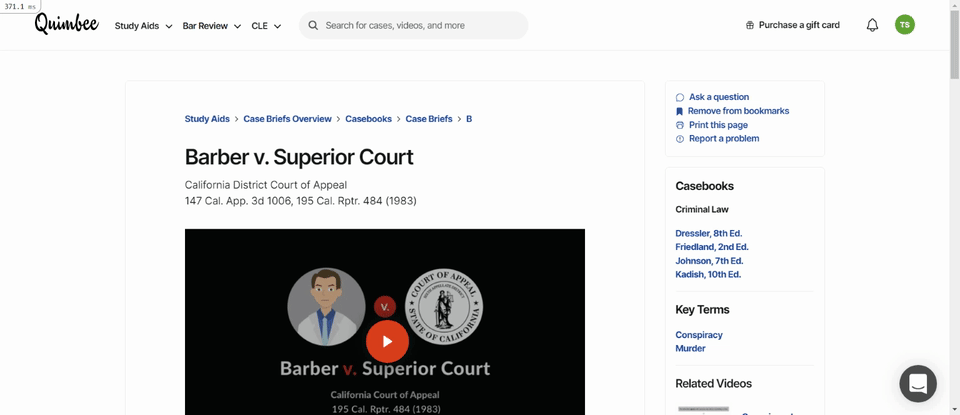Click the California District Court of Appeal text
This screenshot has width=960, height=415.
click(266, 185)
